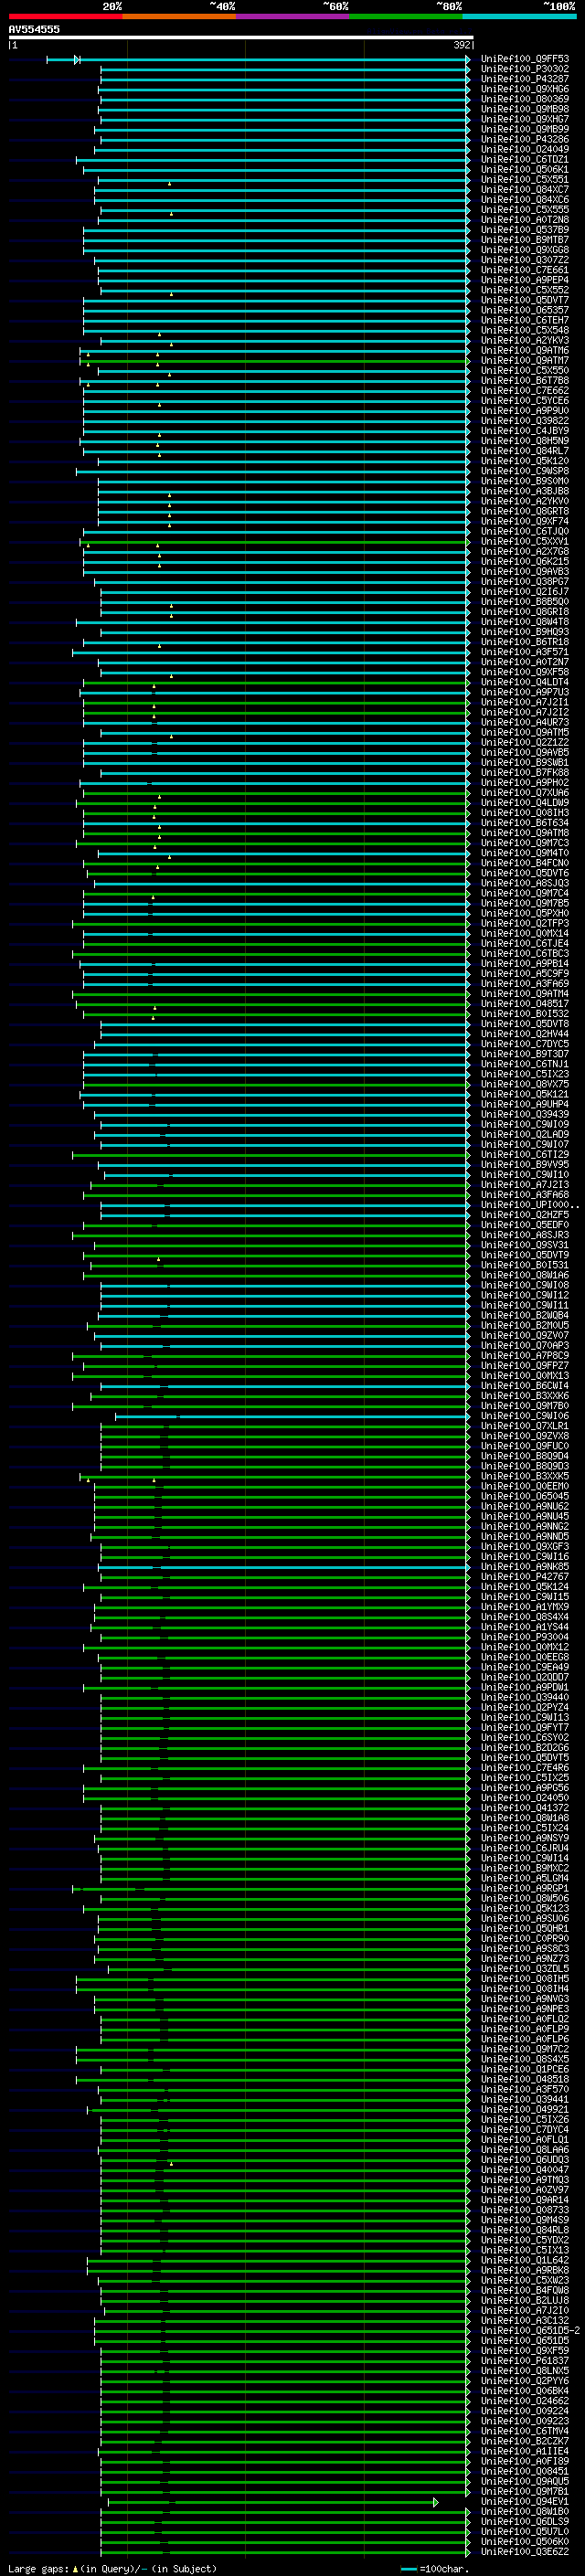The width and height of the screenshot is (585, 2576).
Task: Select hit UniRef100_A7P8C9
Action: point(525,1354)
